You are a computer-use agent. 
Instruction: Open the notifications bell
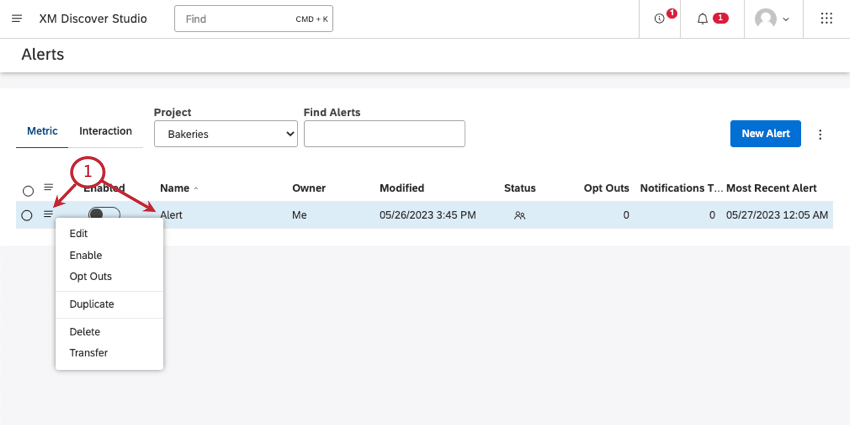(x=703, y=19)
